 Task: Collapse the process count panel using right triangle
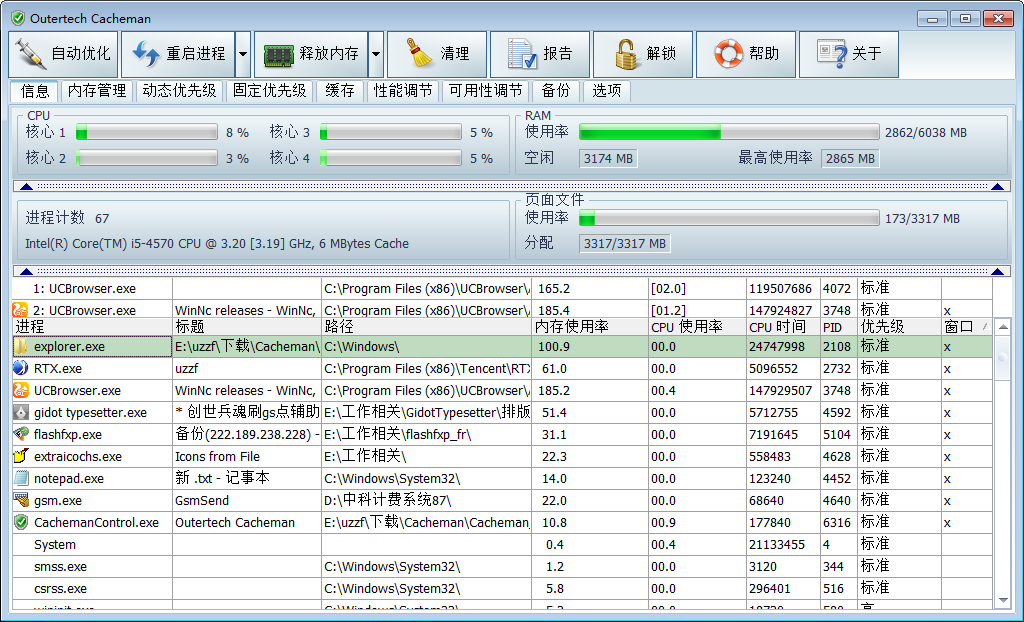point(997,272)
